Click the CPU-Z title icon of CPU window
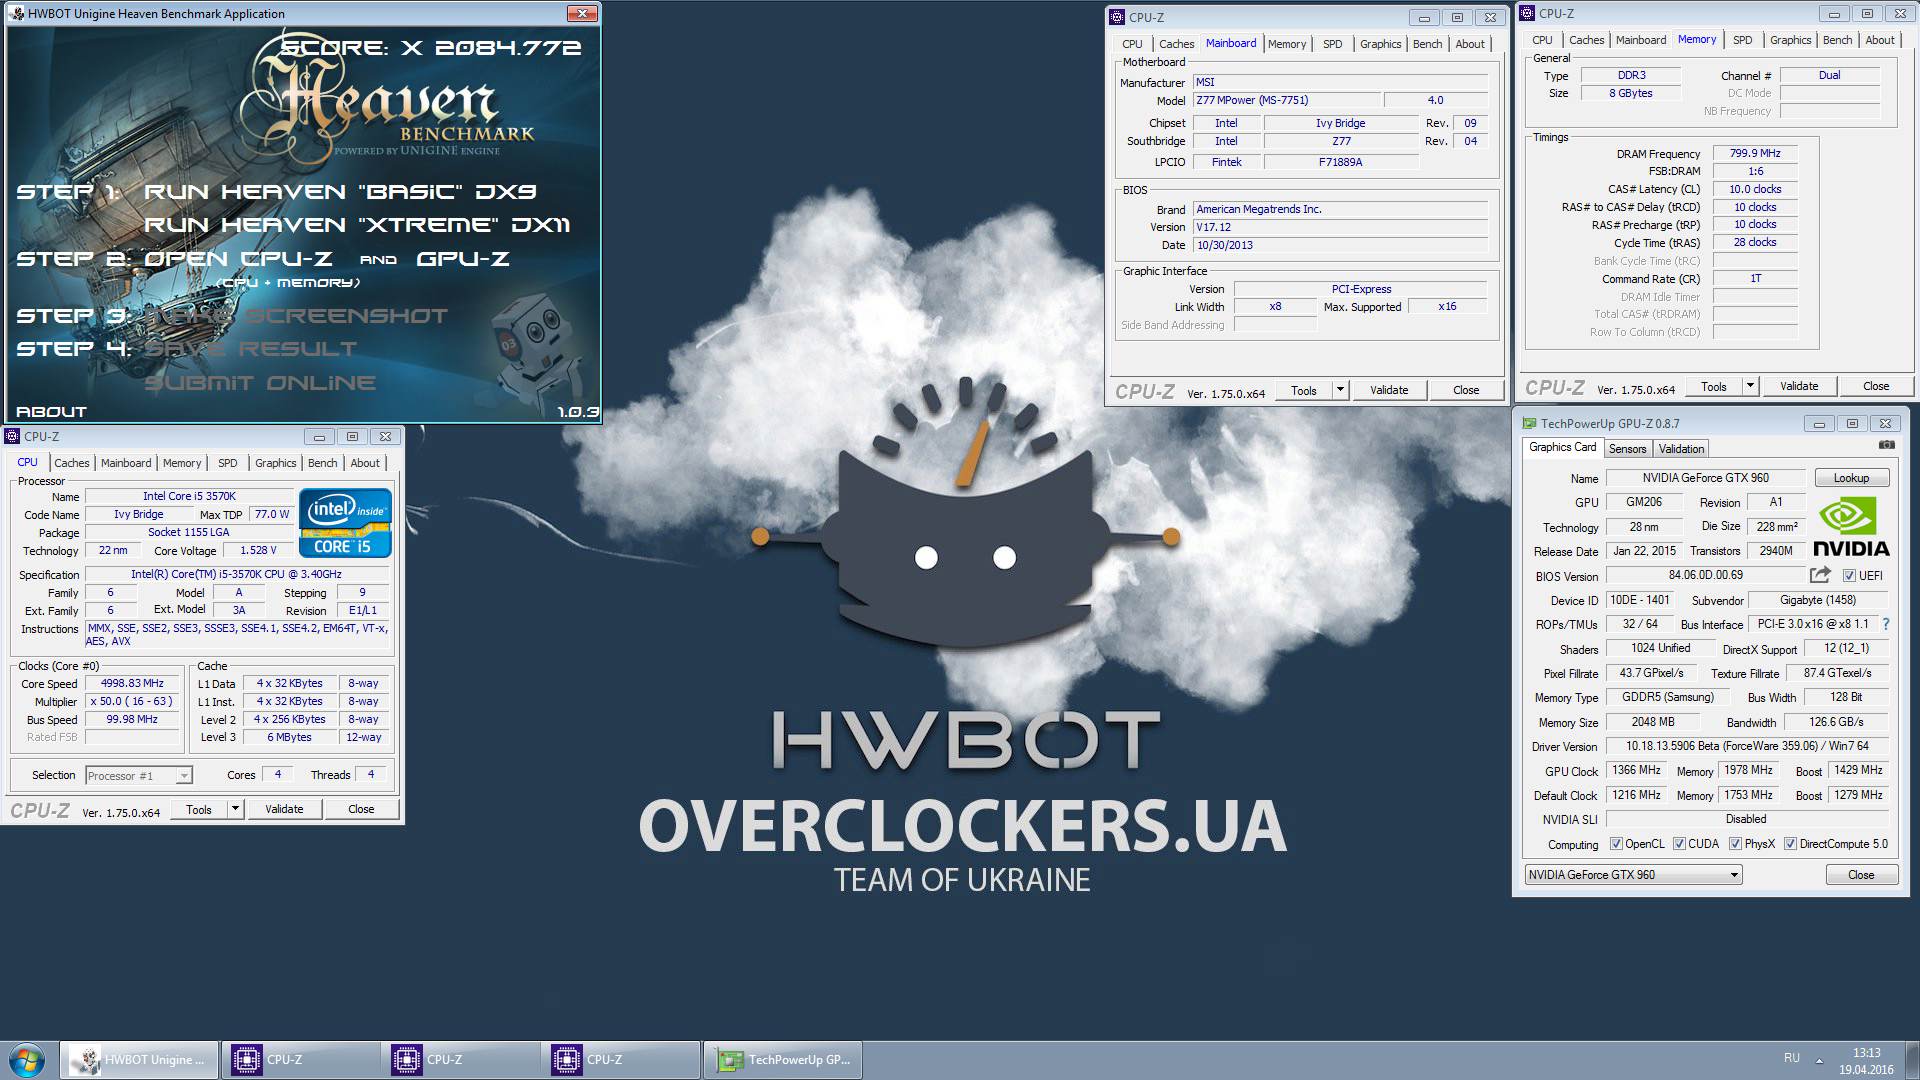The image size is (1920, 1080). 12,436
